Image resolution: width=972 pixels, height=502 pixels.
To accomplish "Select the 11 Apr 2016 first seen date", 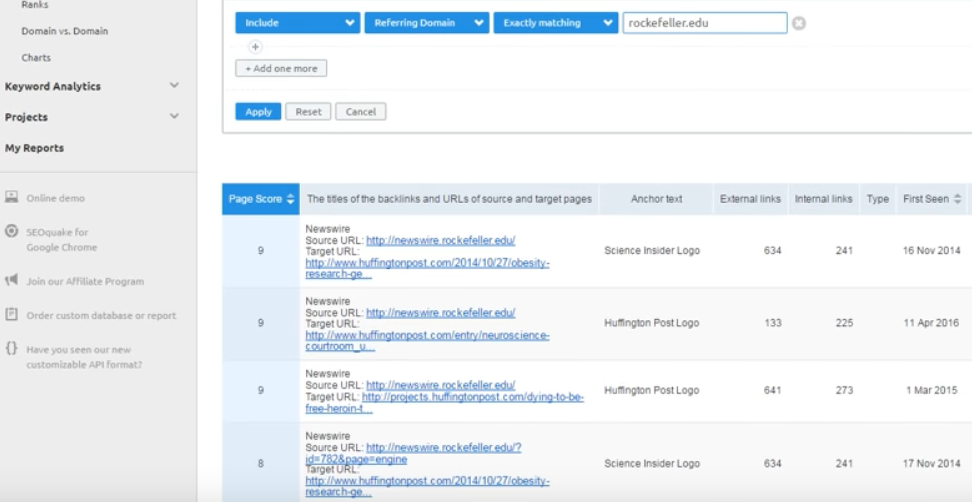I will pyautogui.click(x=931, y=323).
